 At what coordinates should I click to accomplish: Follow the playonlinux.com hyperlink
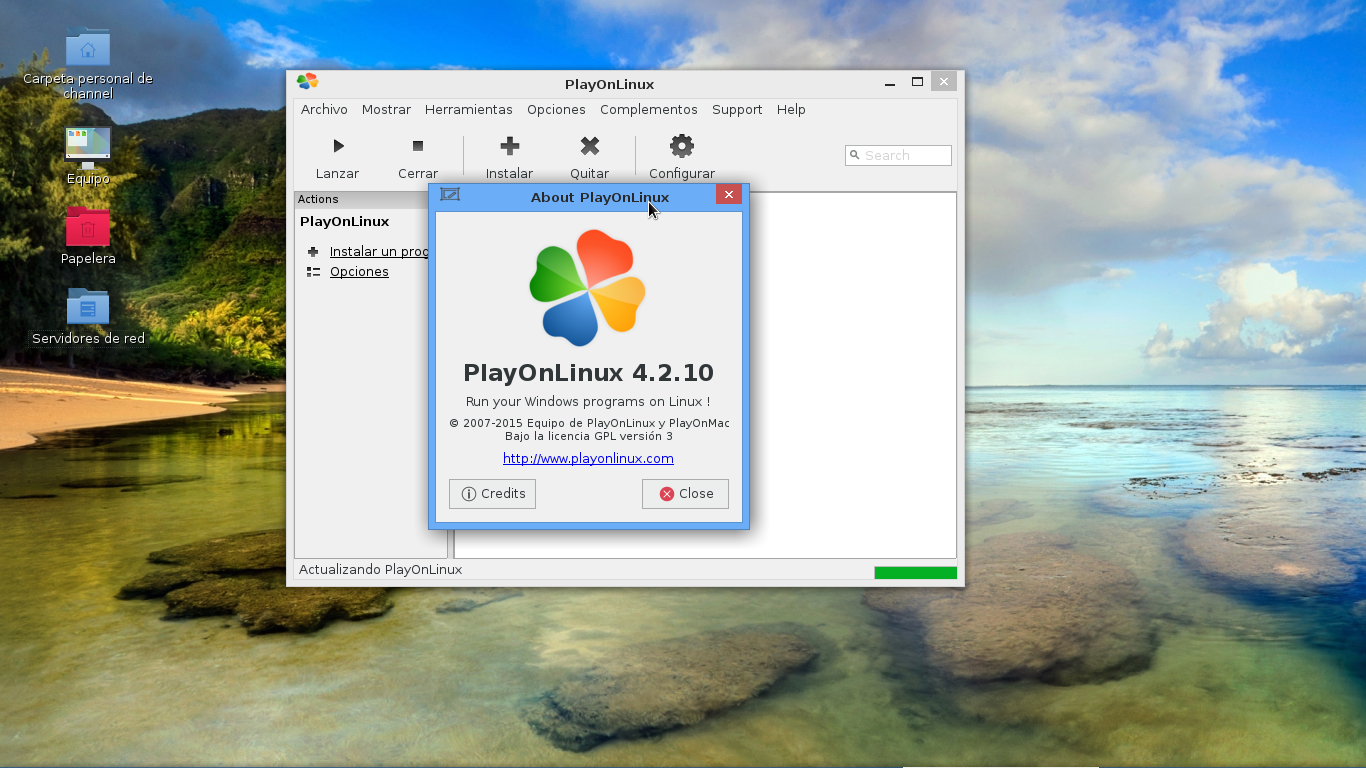click(588, 458)
